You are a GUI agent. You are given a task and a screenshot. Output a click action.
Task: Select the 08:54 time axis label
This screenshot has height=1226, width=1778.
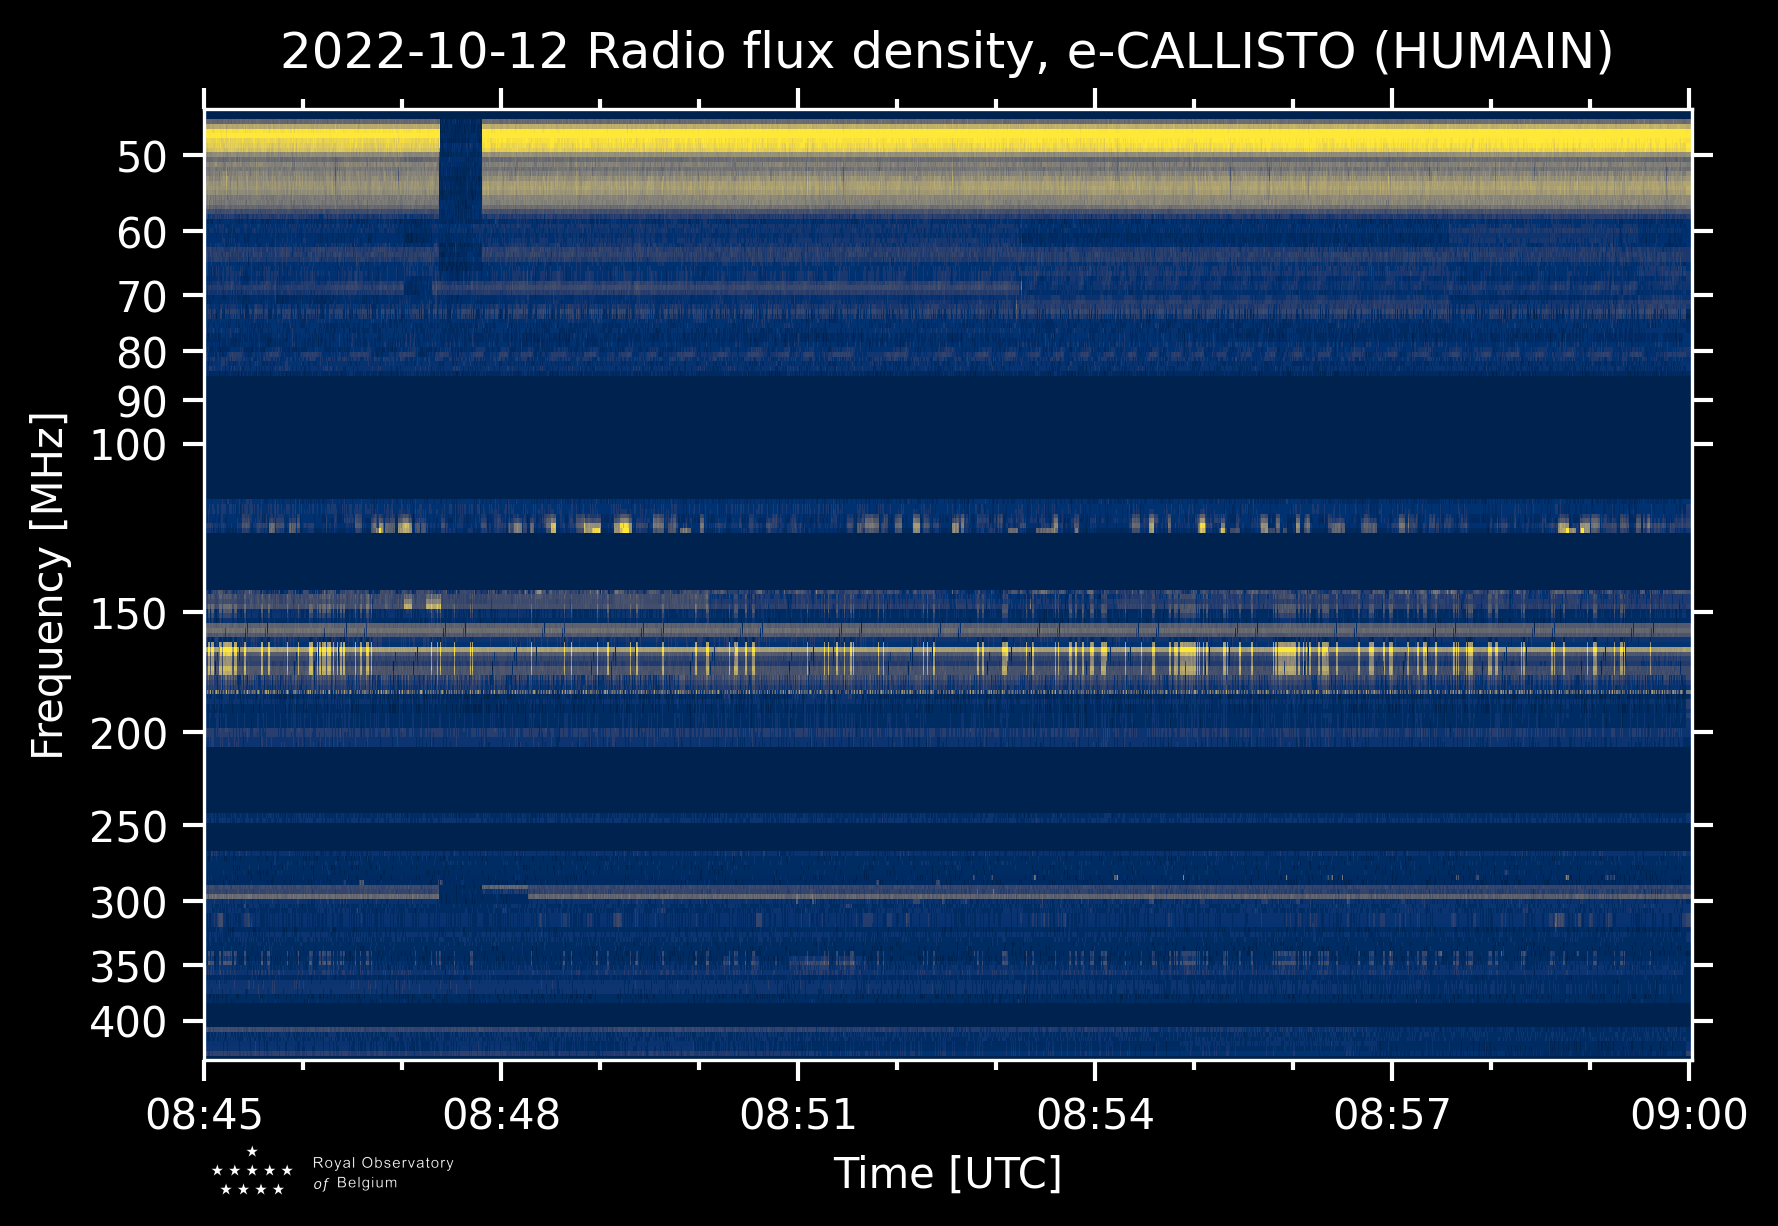tap(1095, 1114)
